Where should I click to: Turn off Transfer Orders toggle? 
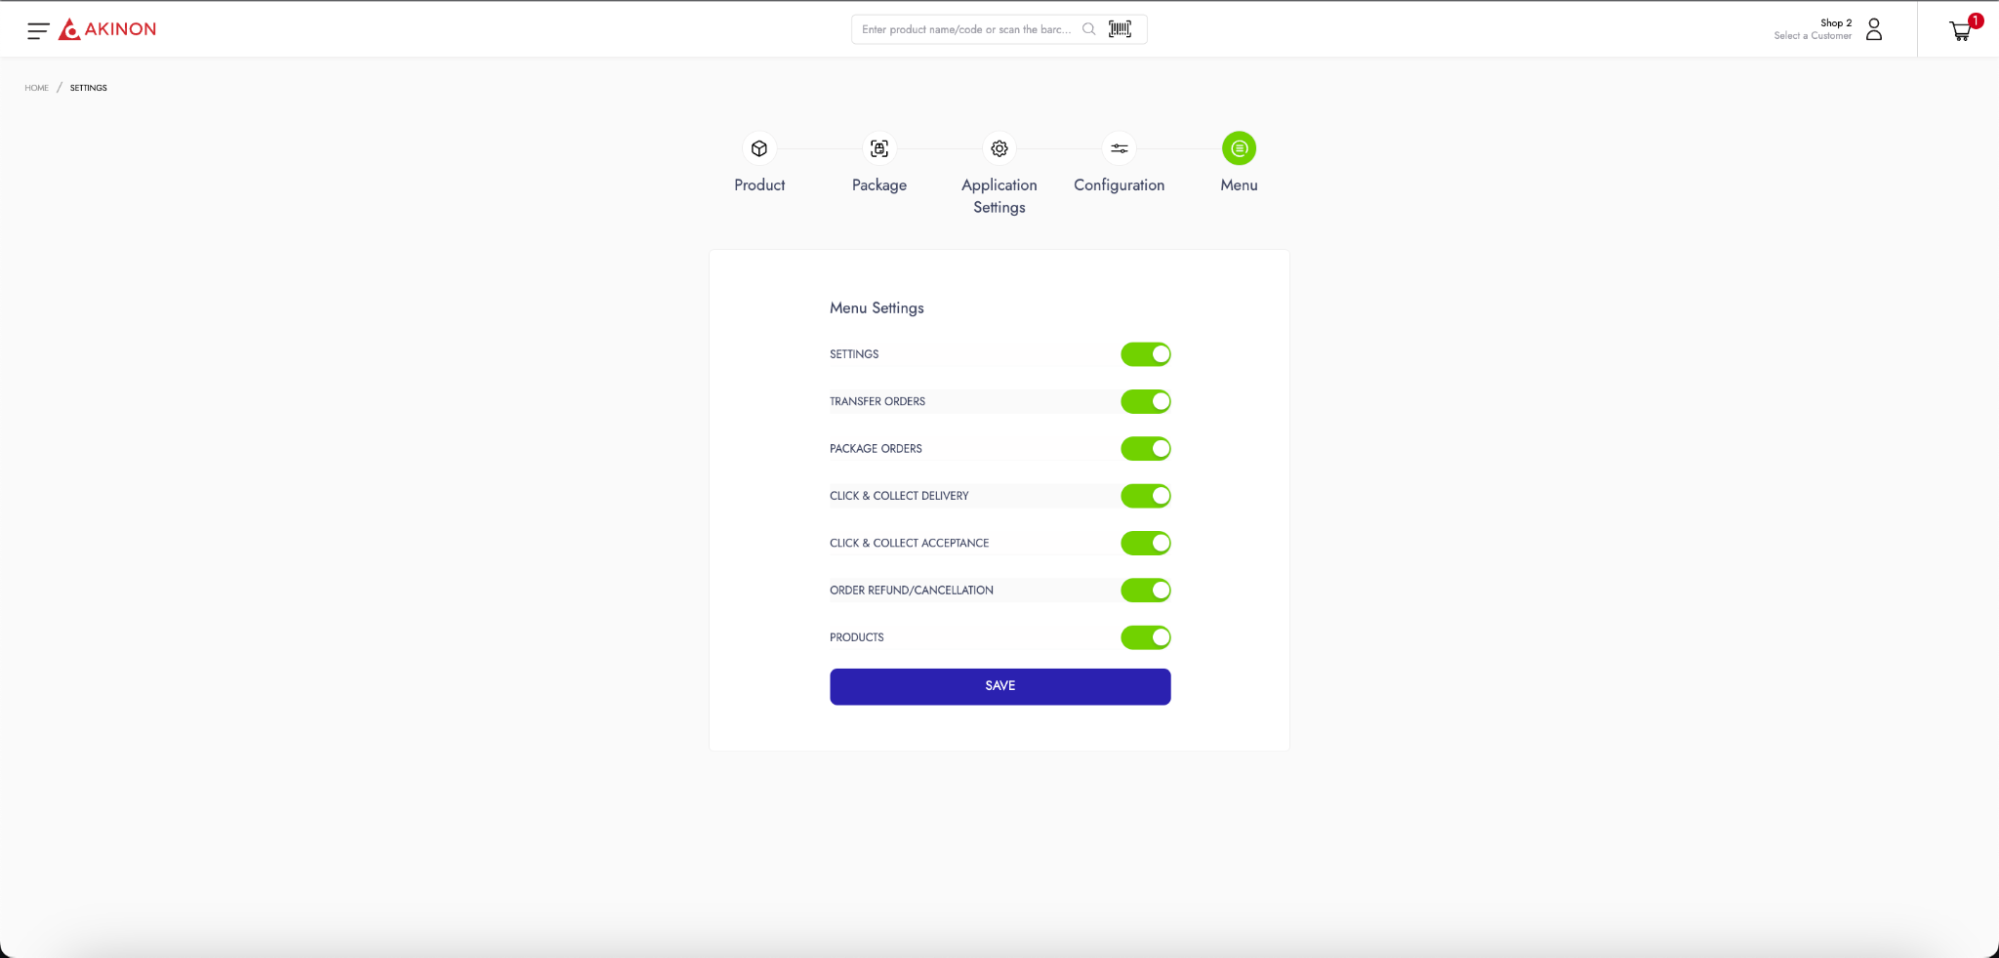[1145, 401]
